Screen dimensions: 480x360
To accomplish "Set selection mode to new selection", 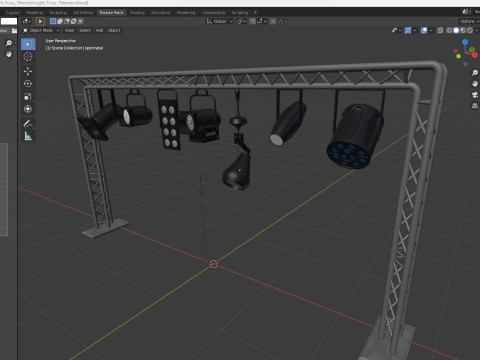I will (53, 21).
